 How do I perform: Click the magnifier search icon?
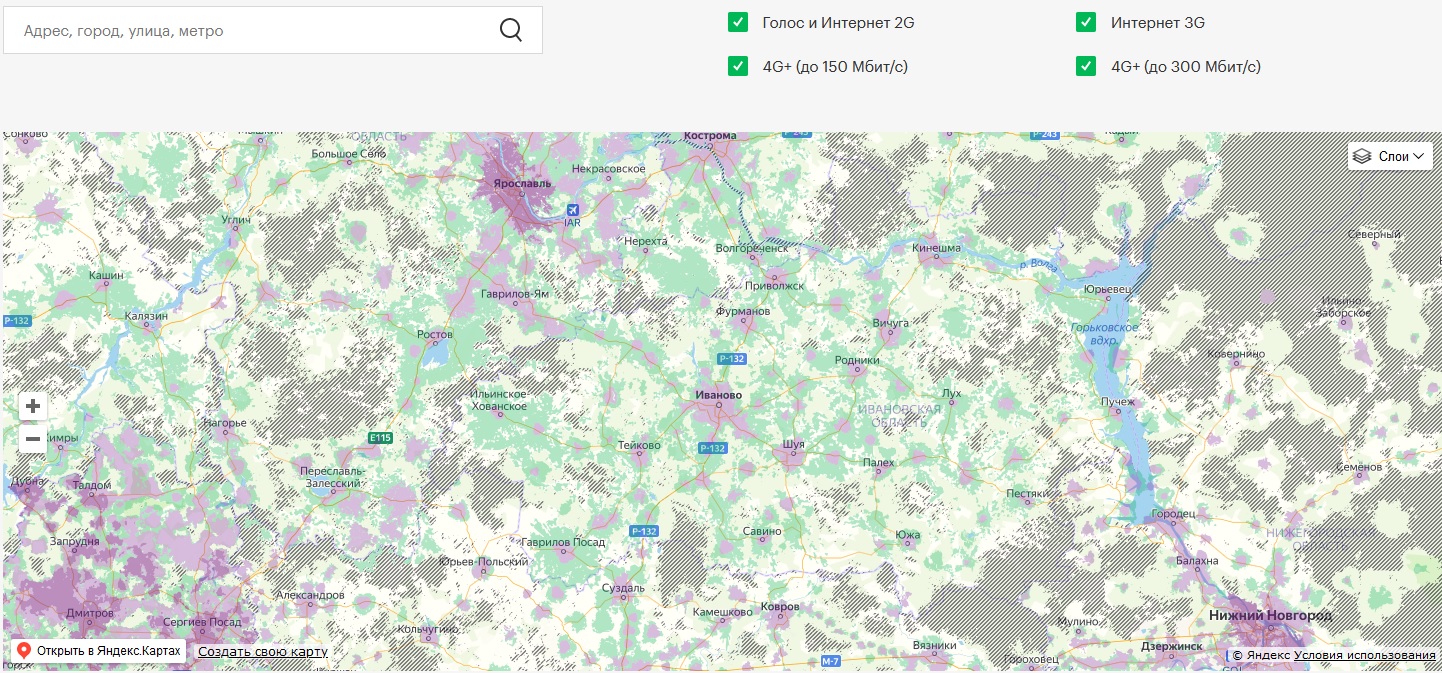[x=511, y=30]
